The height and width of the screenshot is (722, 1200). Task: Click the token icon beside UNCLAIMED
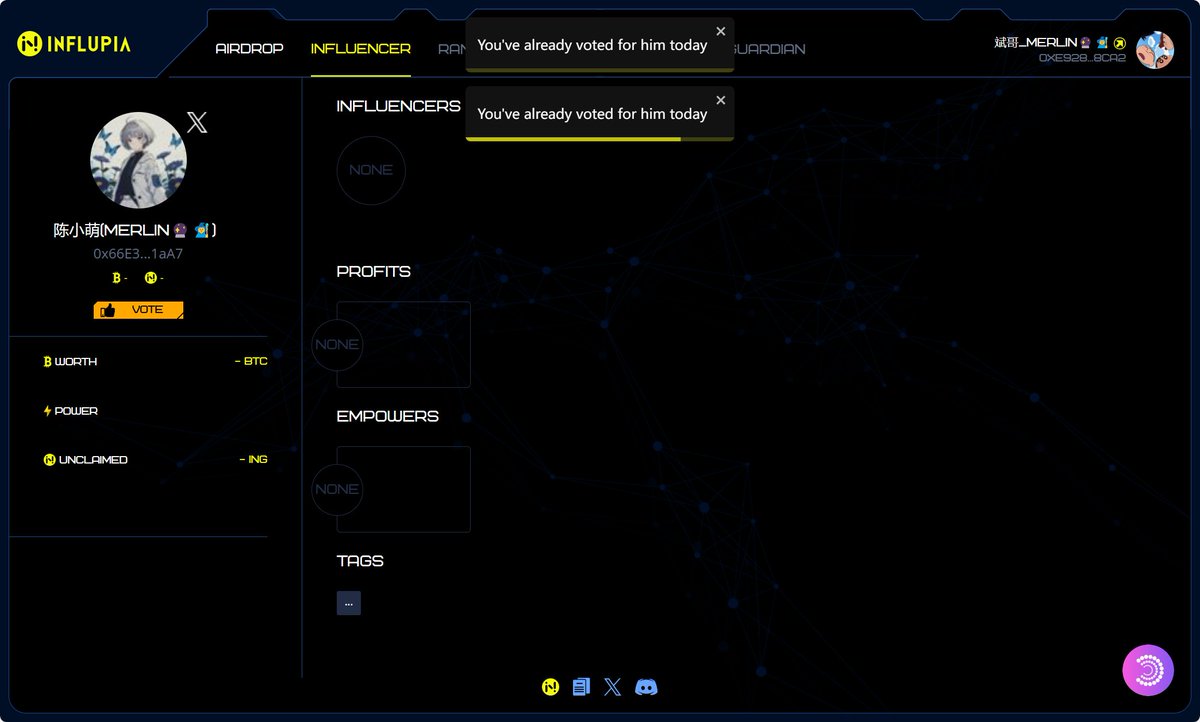(49, 460)
